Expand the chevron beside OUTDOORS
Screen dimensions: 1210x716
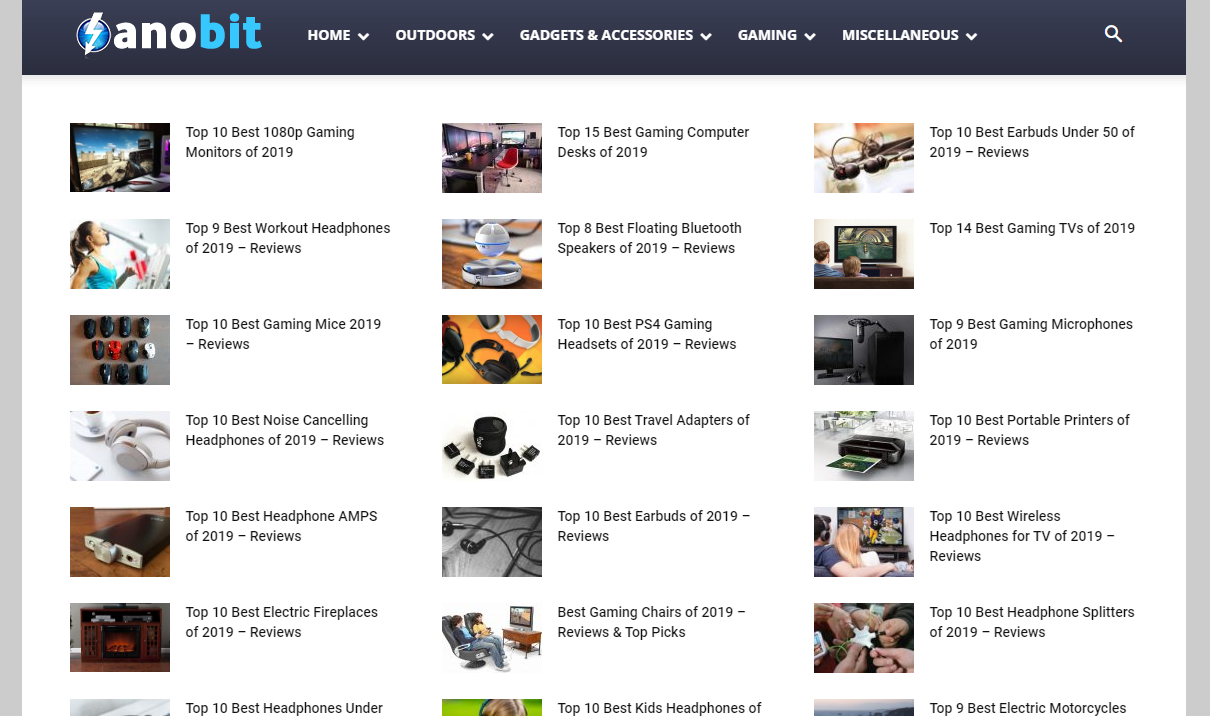click(x=488, y=37)
